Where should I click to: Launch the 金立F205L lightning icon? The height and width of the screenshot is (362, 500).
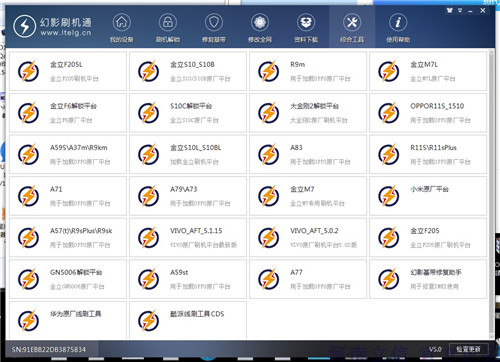tap(28, 71)
